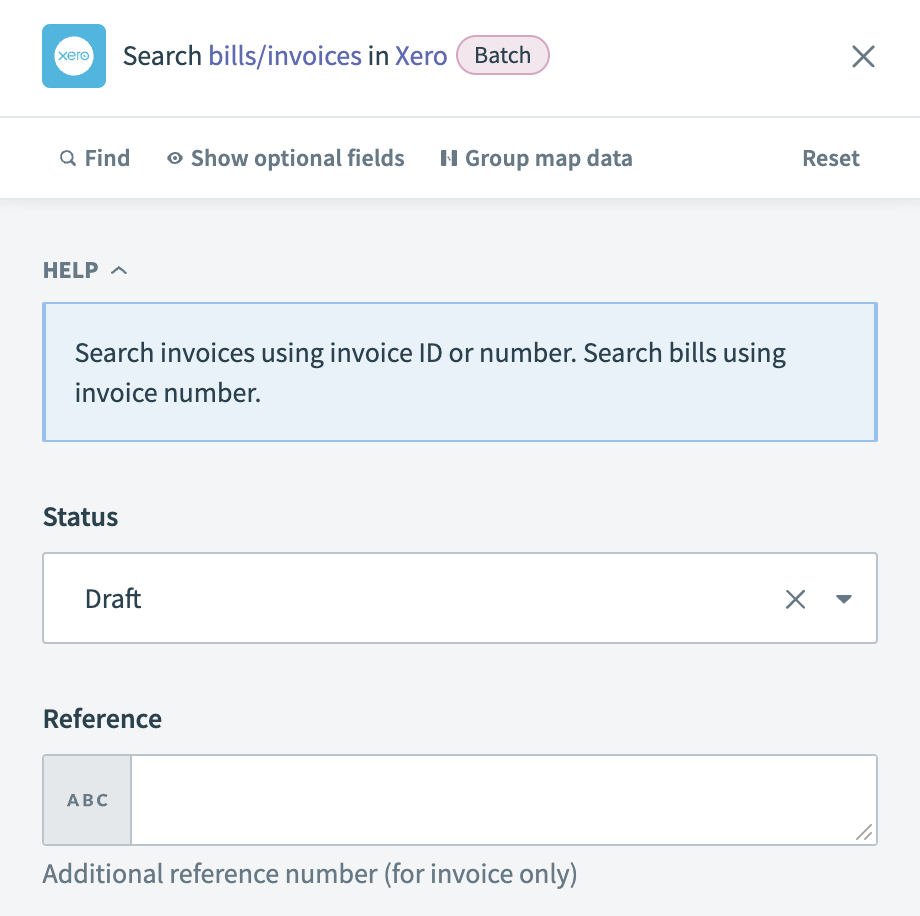Click the resize handle on the Reference textarea
This screenshot has height=916, width=920.
pos(865,833)
